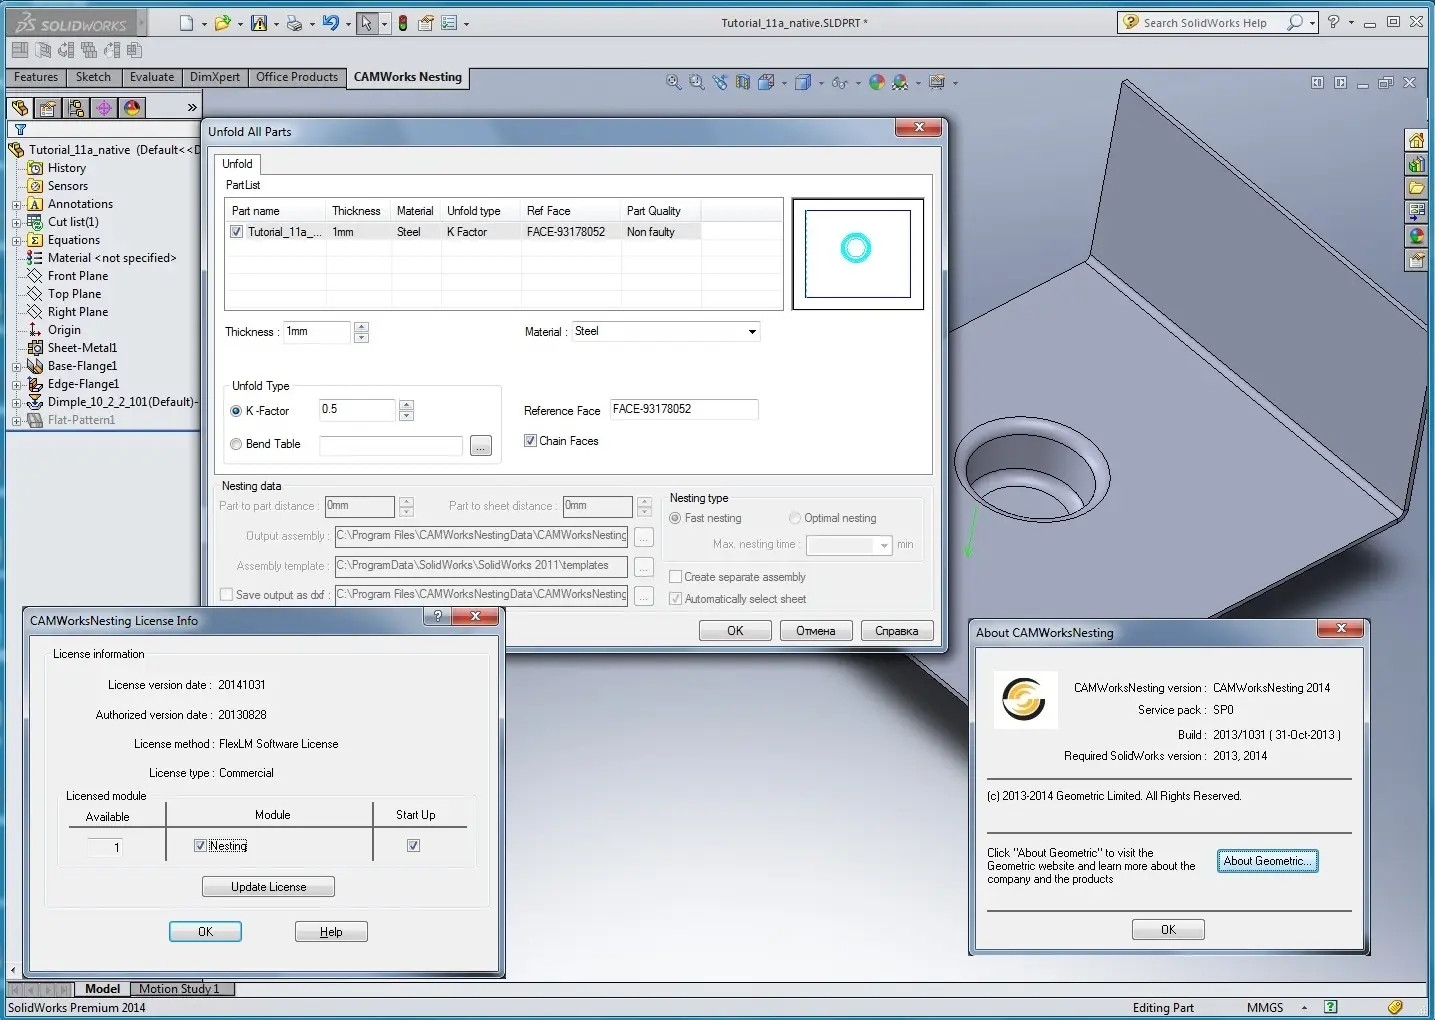1435x1020 pixels.
Task: Click the feature tree filter funnel icon
Action: point(20,129)
